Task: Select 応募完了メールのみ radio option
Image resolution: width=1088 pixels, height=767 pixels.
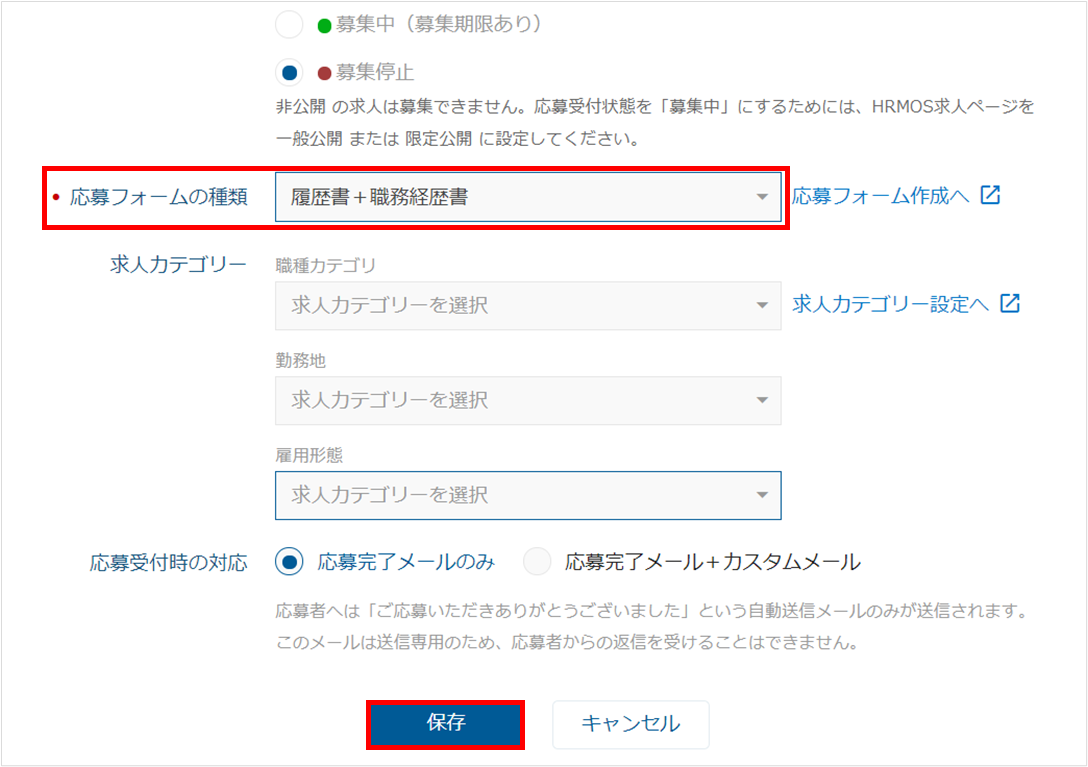Action: point(289,562)
